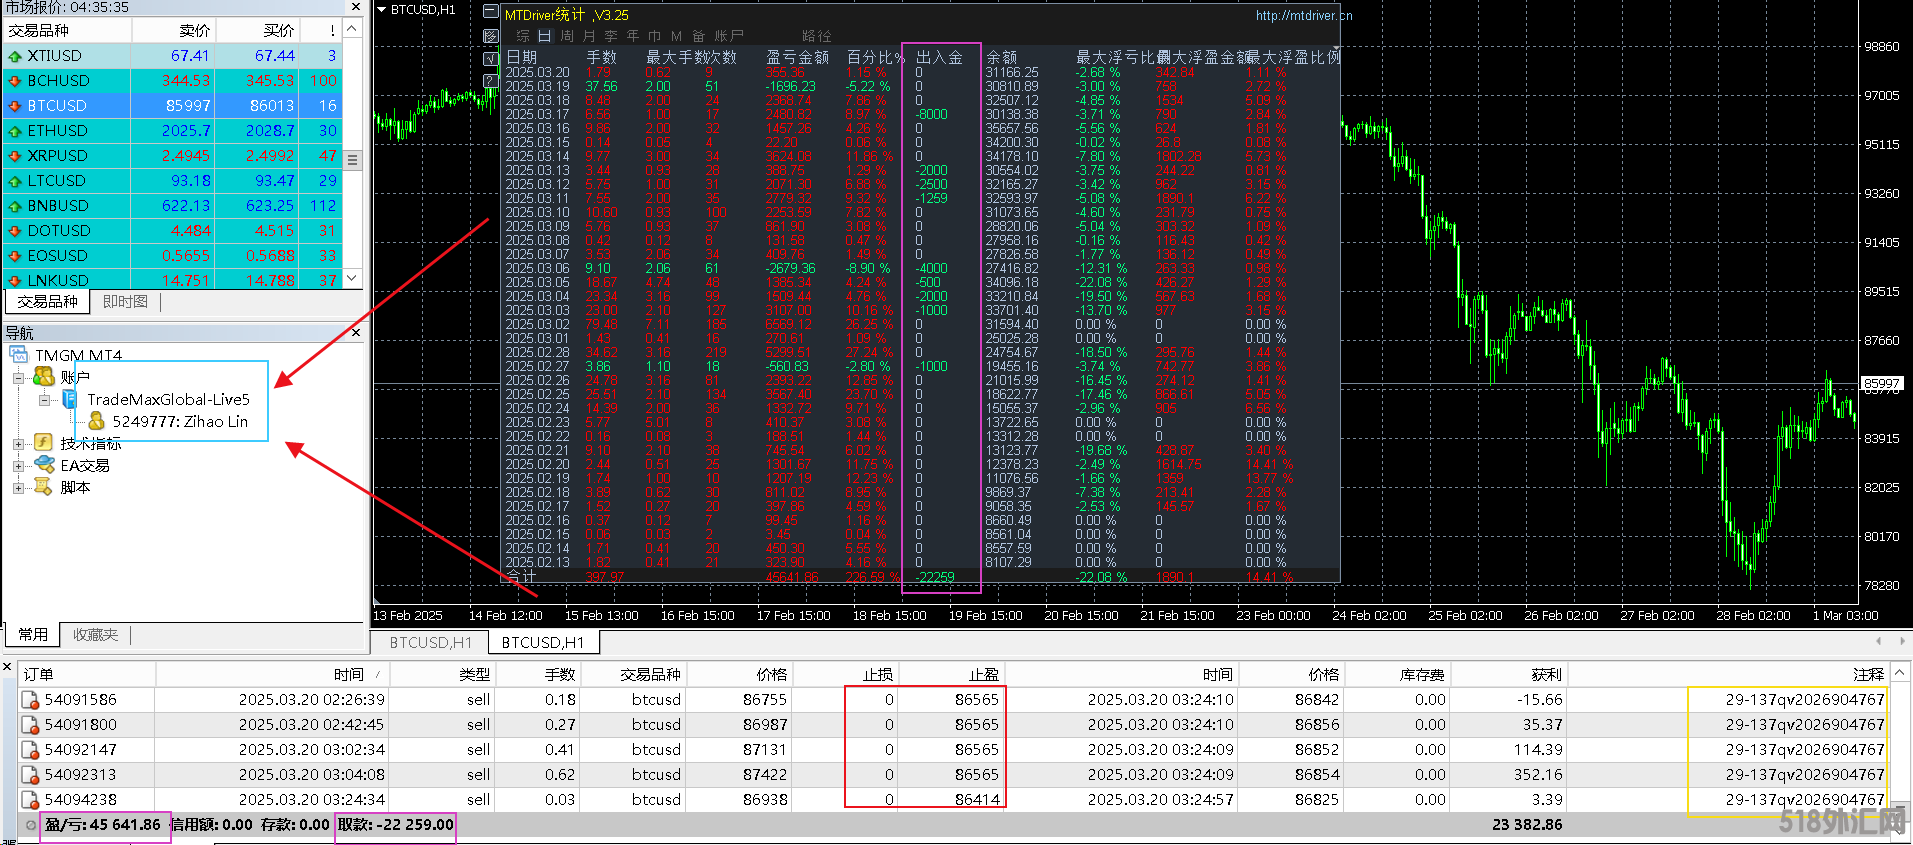Open the BTCUSD,H1 chart dropdown triangle

click(x=382, y=9)
